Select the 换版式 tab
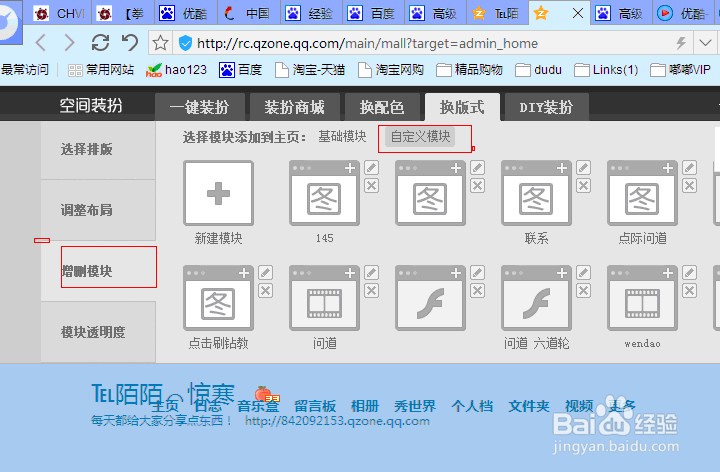 click(462, 107)
